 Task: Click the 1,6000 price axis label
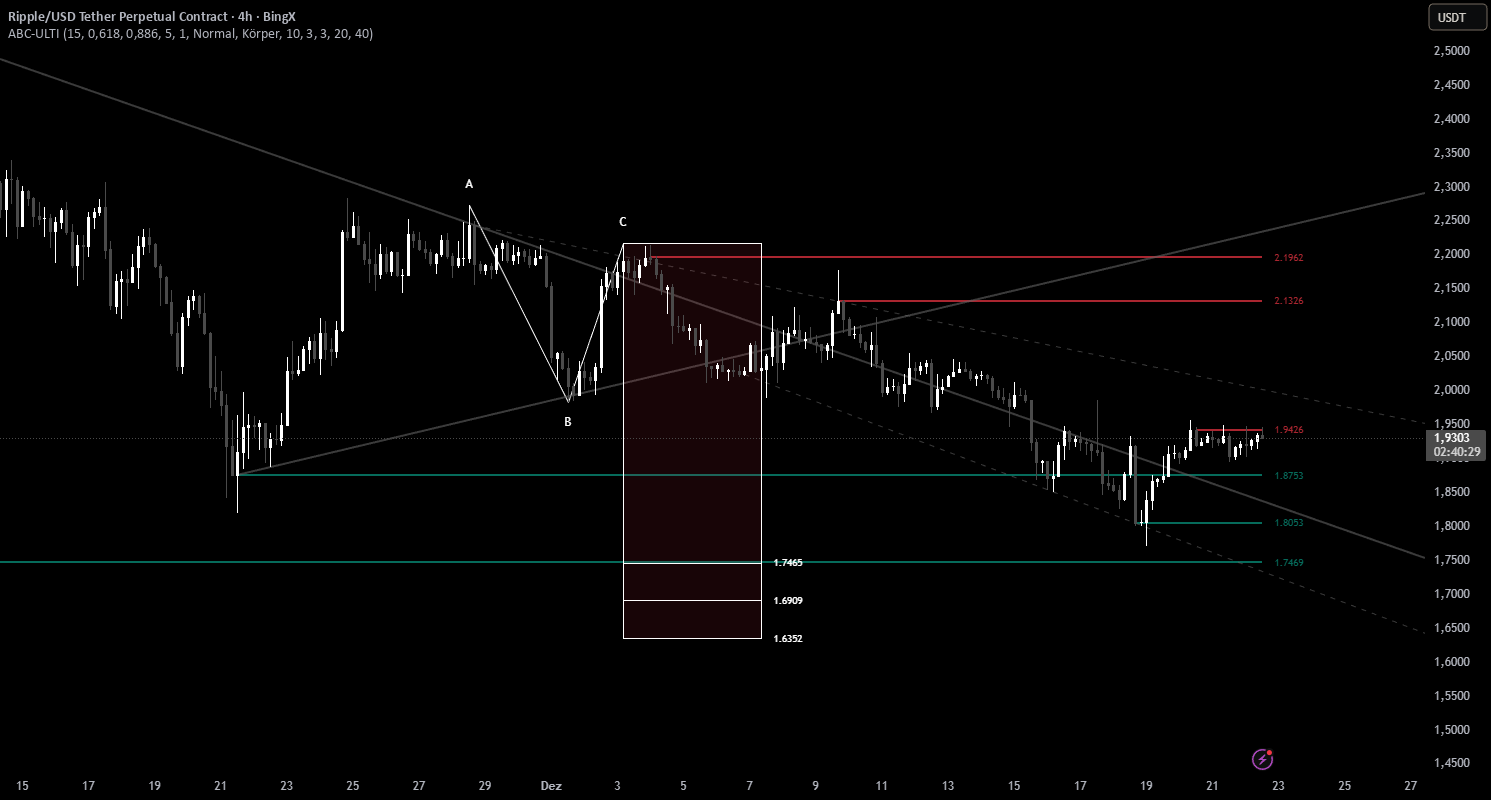click(1451, 662)
